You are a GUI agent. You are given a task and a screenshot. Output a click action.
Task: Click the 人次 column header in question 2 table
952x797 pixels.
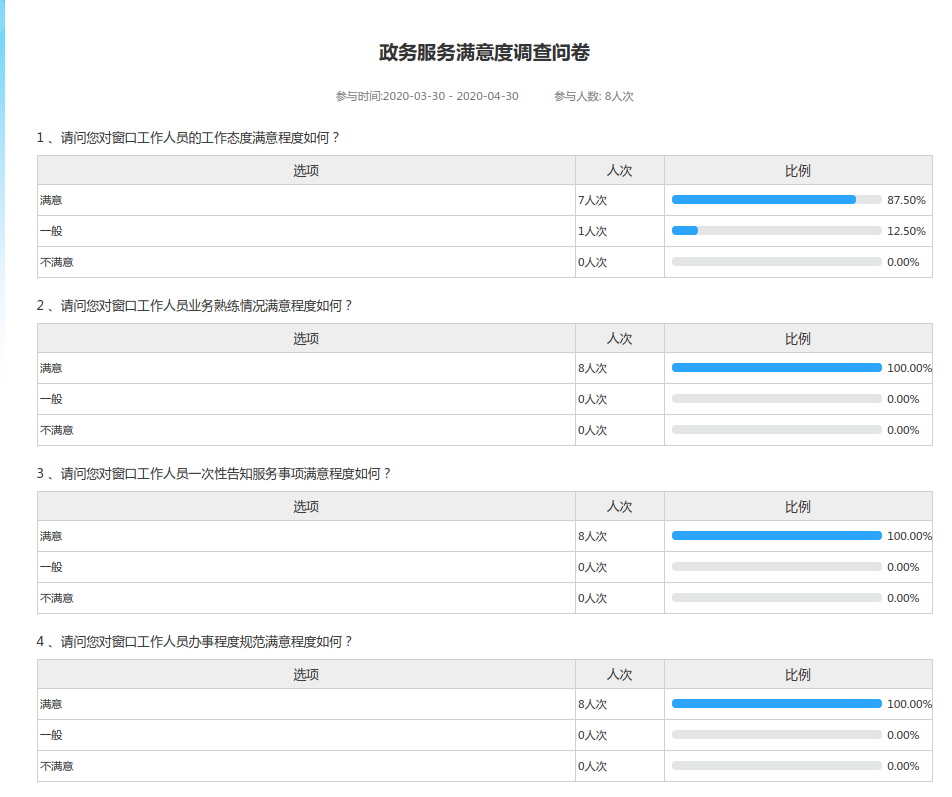pyautogui.click(x=619, y=339)
